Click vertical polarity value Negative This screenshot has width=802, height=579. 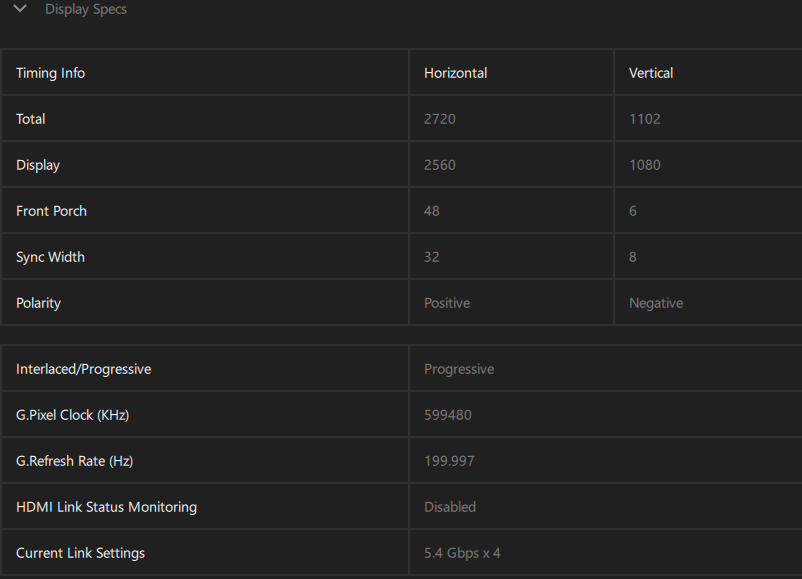pyautogui.click(x=656, y=303)
